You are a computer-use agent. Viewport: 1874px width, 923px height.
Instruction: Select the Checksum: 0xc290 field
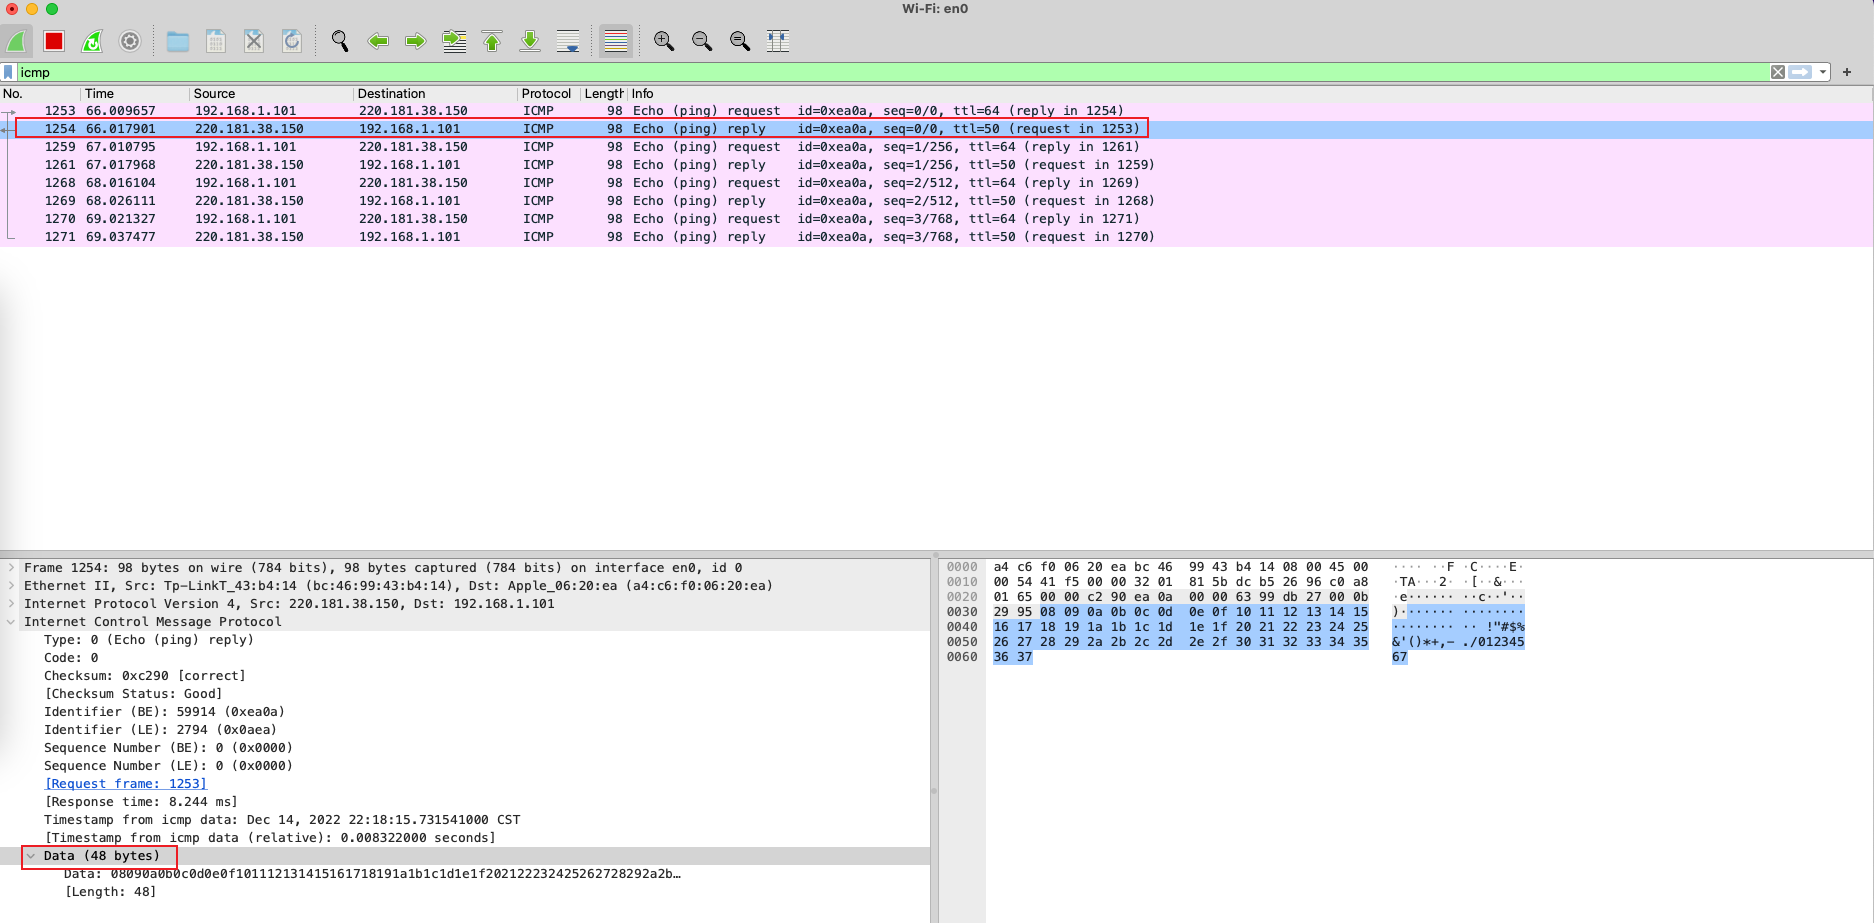pyautogui.click(x=144, y=676)
